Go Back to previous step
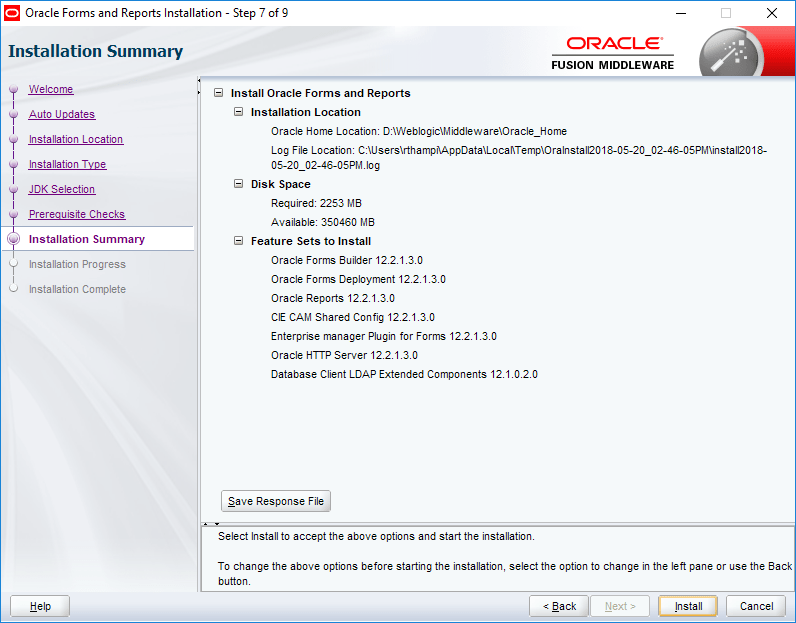Viewport: 796px width, 623px height. [559, 606]
